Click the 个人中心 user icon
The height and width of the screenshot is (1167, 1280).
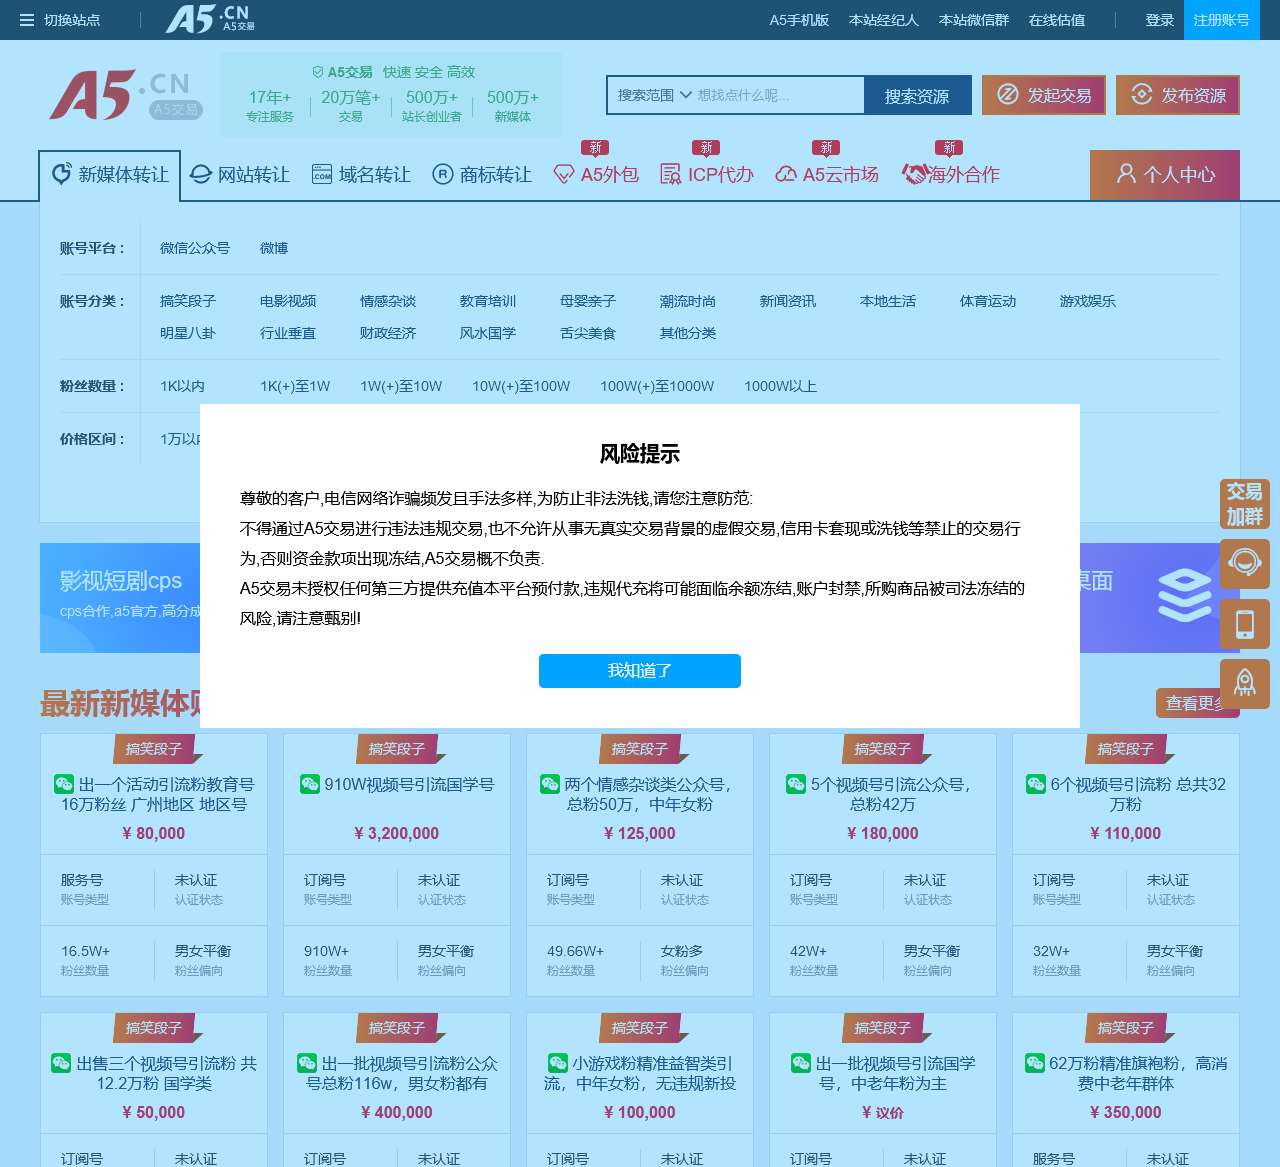coord(1126,174)
